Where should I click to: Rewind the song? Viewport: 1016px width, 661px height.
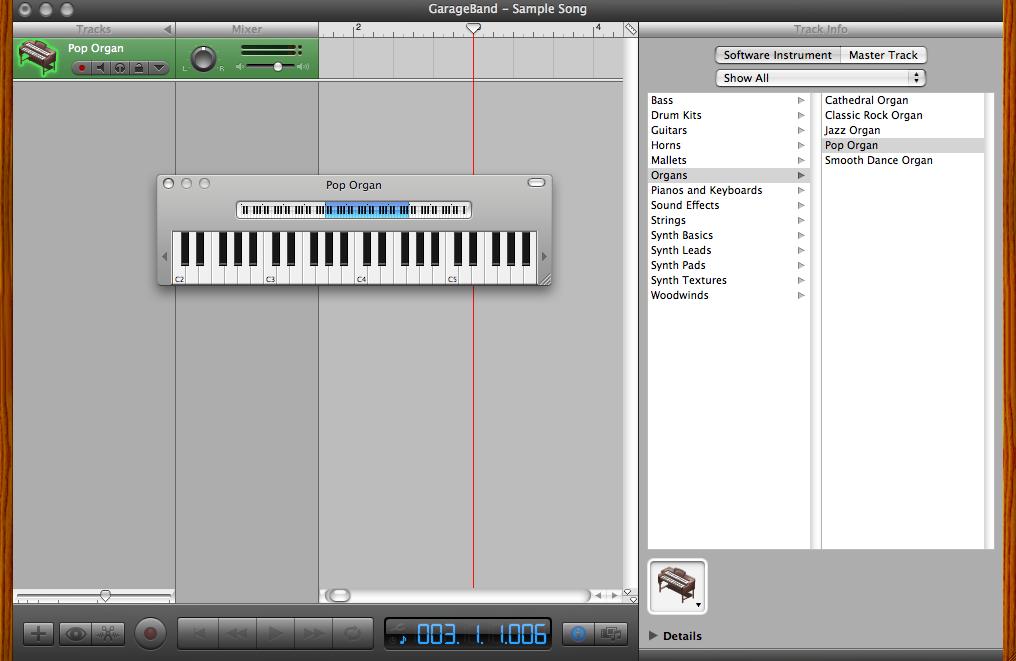(237, 633)
